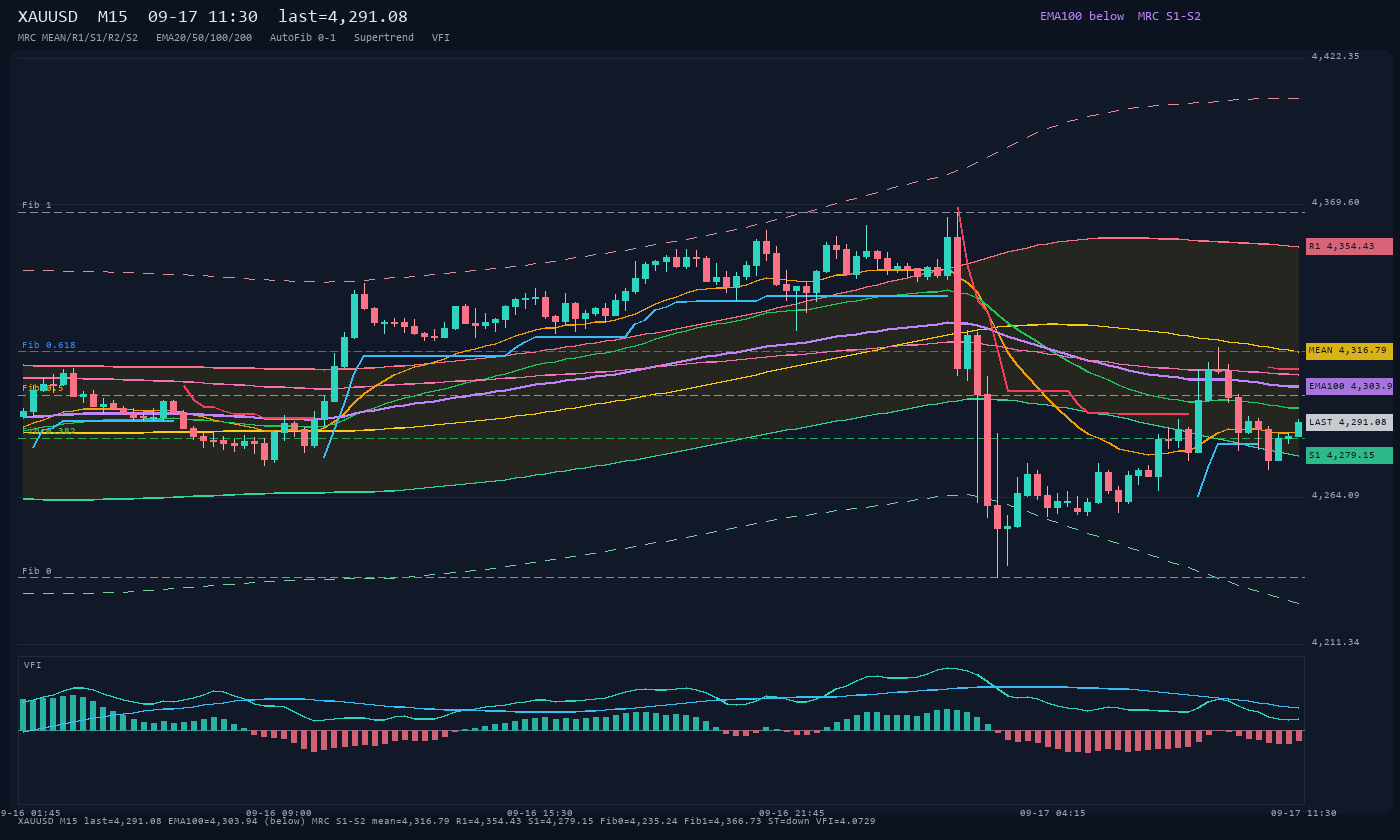Click the "Fib 1" level label
The height and width of the screenshot is (840, 1400).
tap(37, 205)
